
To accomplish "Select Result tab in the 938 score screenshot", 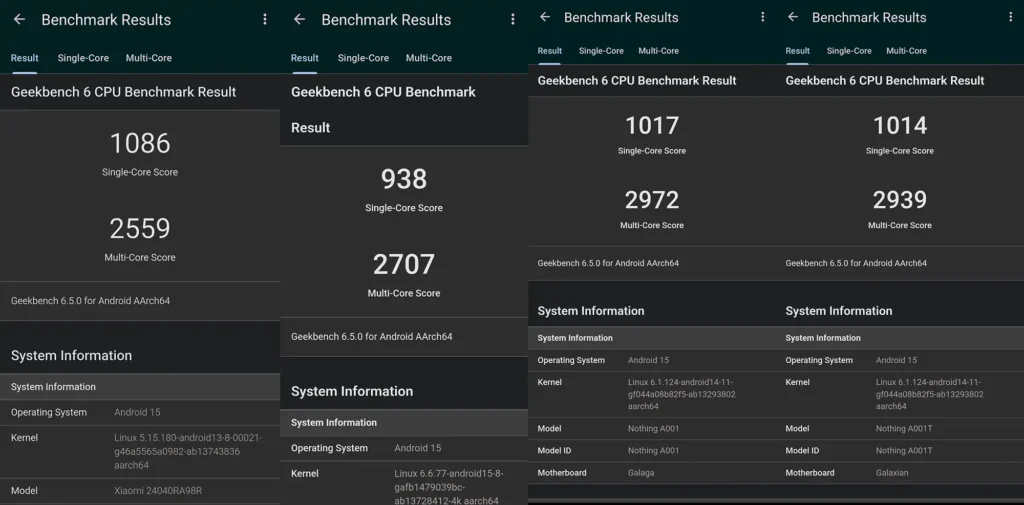I will (304, 58).
